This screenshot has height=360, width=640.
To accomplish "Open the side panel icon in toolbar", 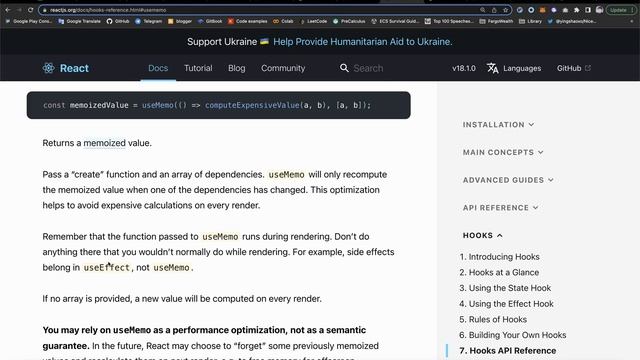I will (x=588, y=10).
